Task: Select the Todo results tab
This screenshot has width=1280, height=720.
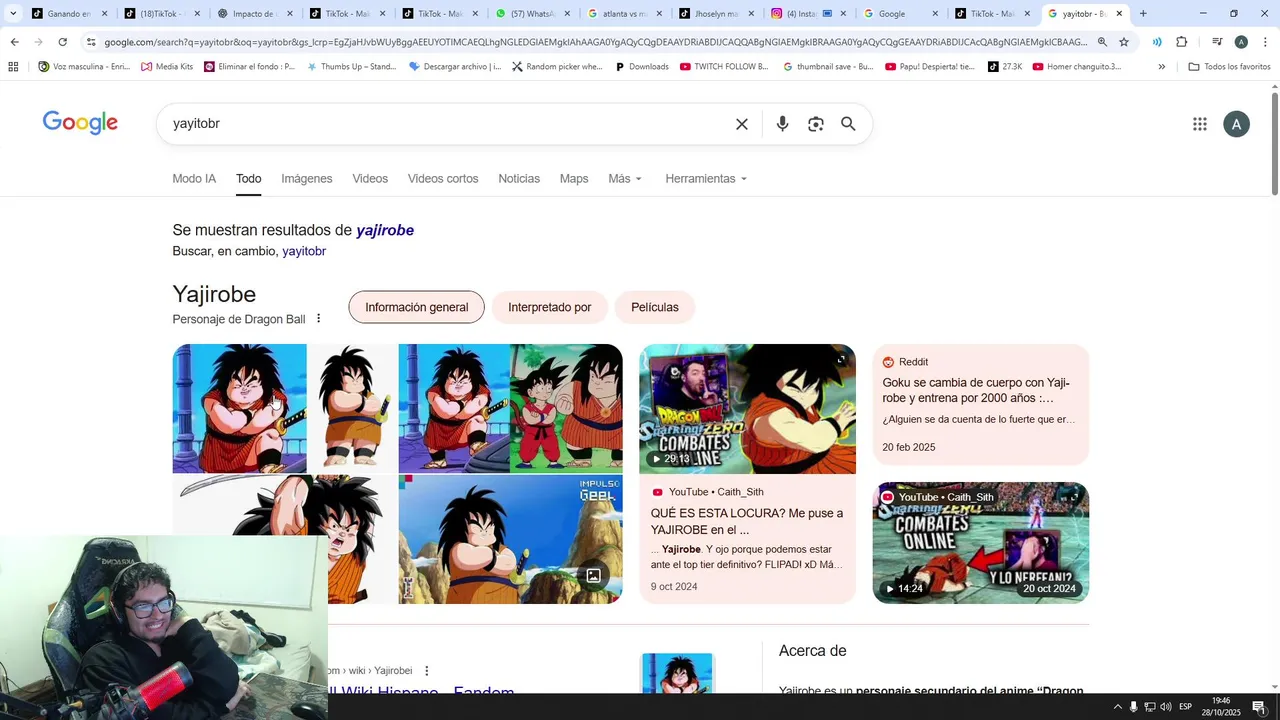Action: [249, 179]
